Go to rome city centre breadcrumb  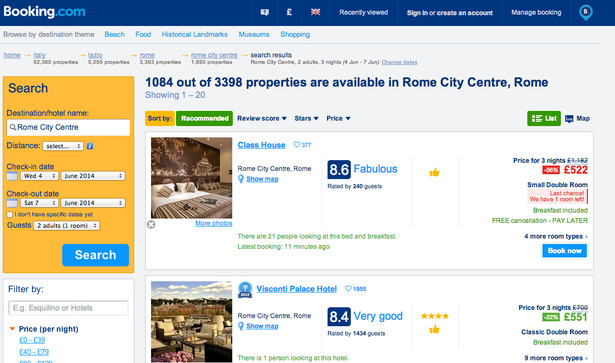214,55
